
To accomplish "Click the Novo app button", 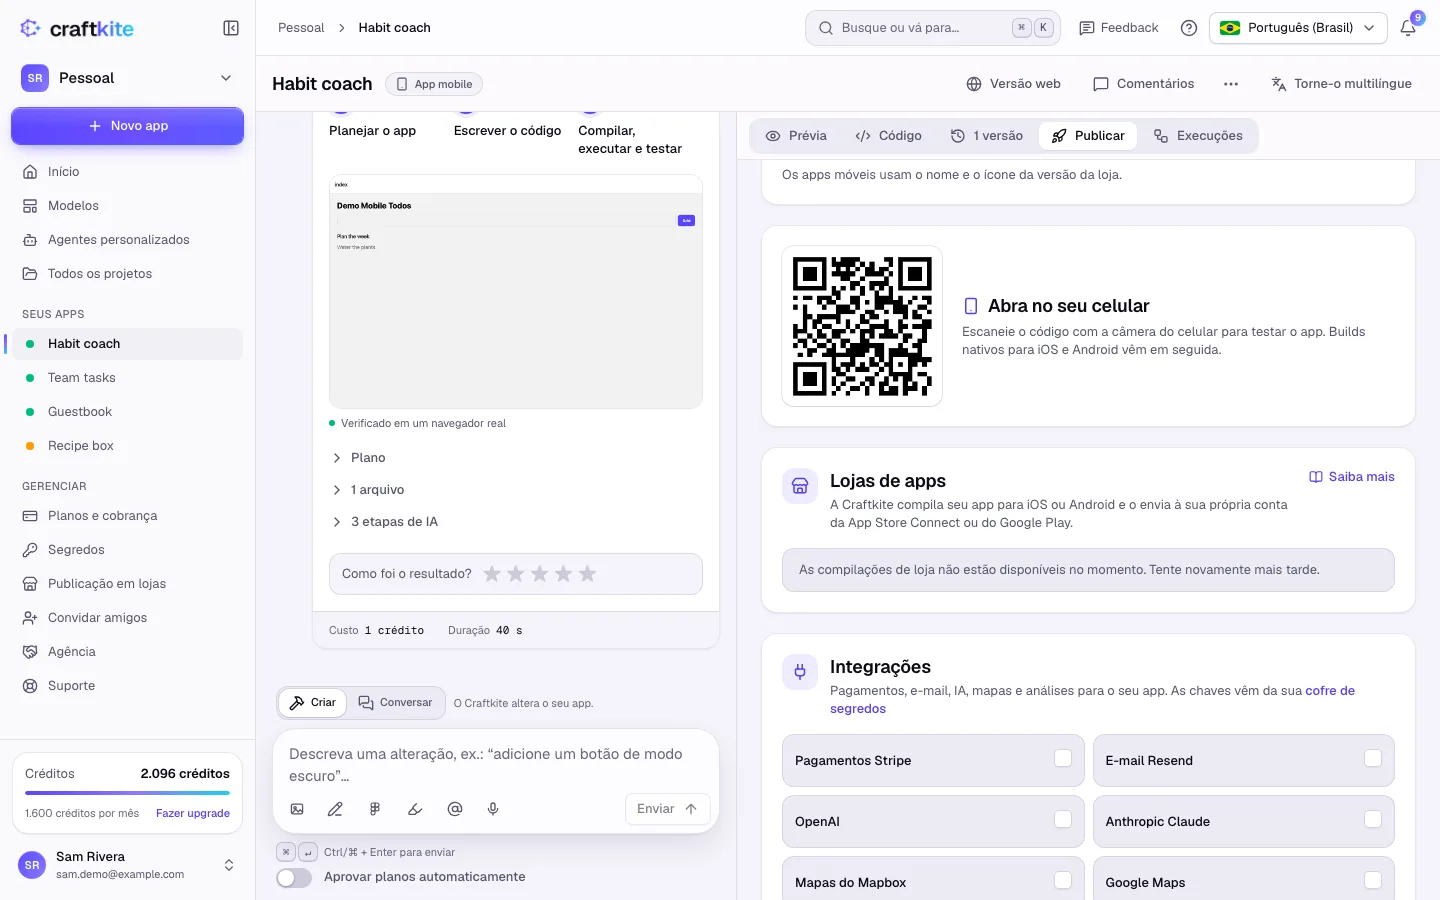I will pos(127,126).
